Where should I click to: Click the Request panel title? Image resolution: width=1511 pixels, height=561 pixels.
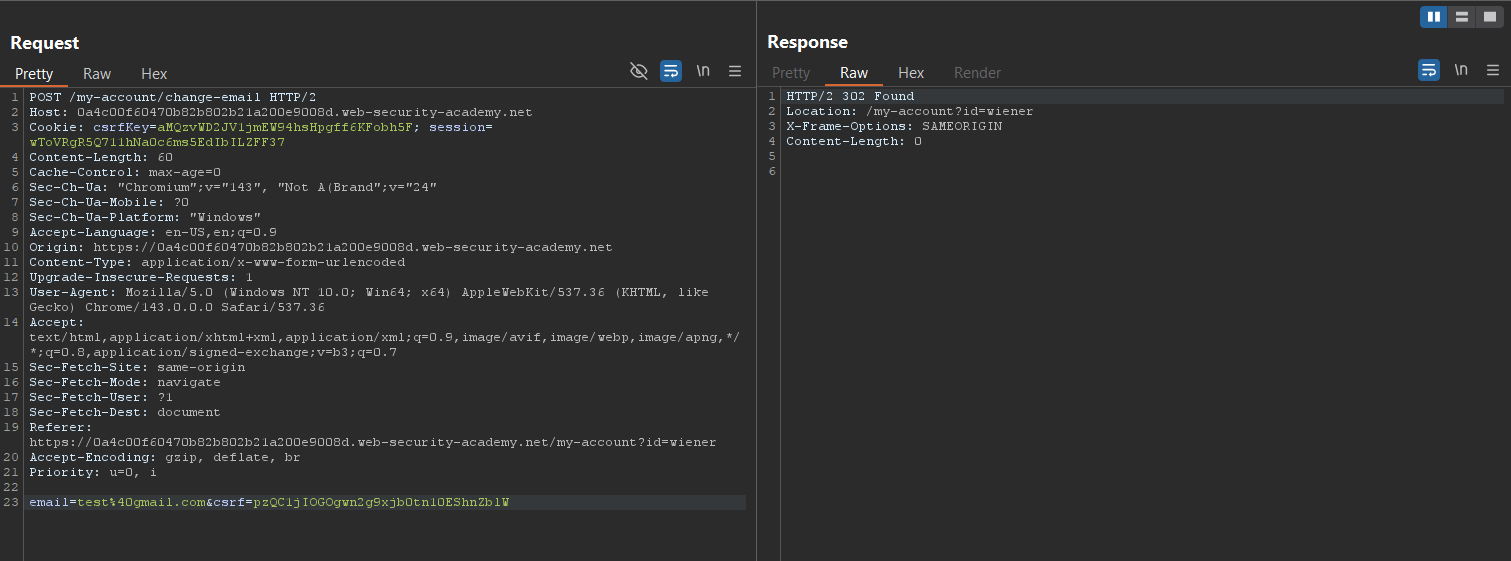pos(45,43)
